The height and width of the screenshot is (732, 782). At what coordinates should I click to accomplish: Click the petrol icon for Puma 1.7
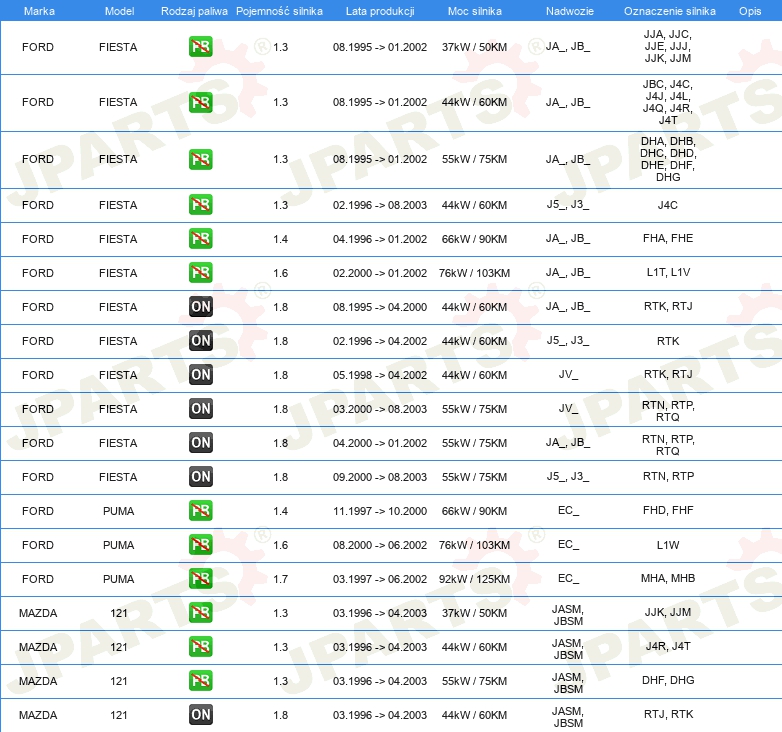pyautogui.click(x=200, y=578)
